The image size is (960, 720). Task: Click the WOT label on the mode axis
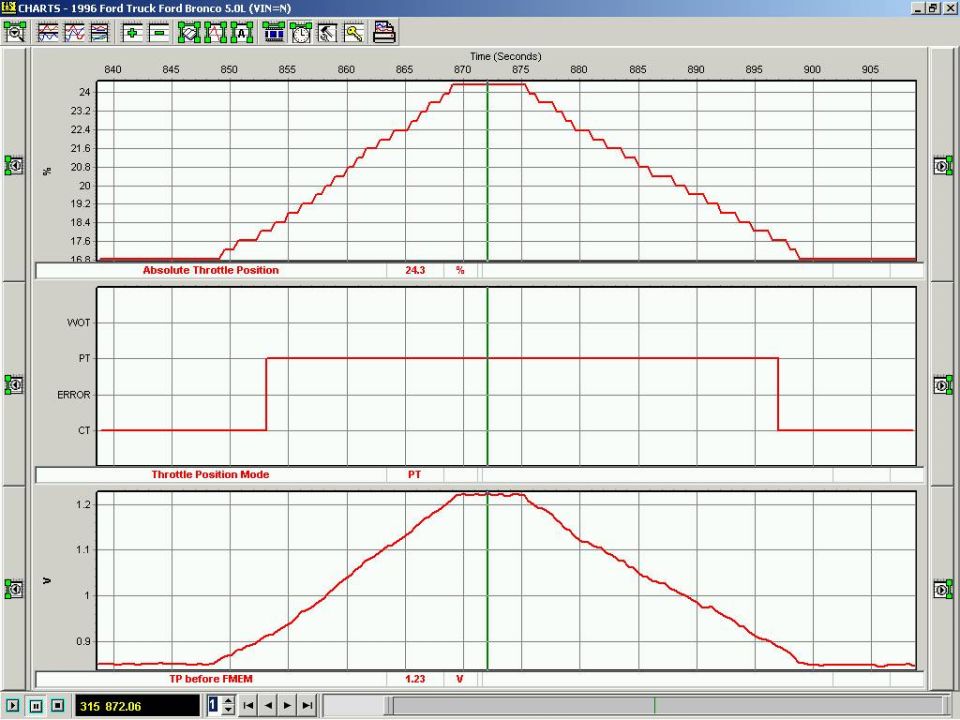click(78, 323)
